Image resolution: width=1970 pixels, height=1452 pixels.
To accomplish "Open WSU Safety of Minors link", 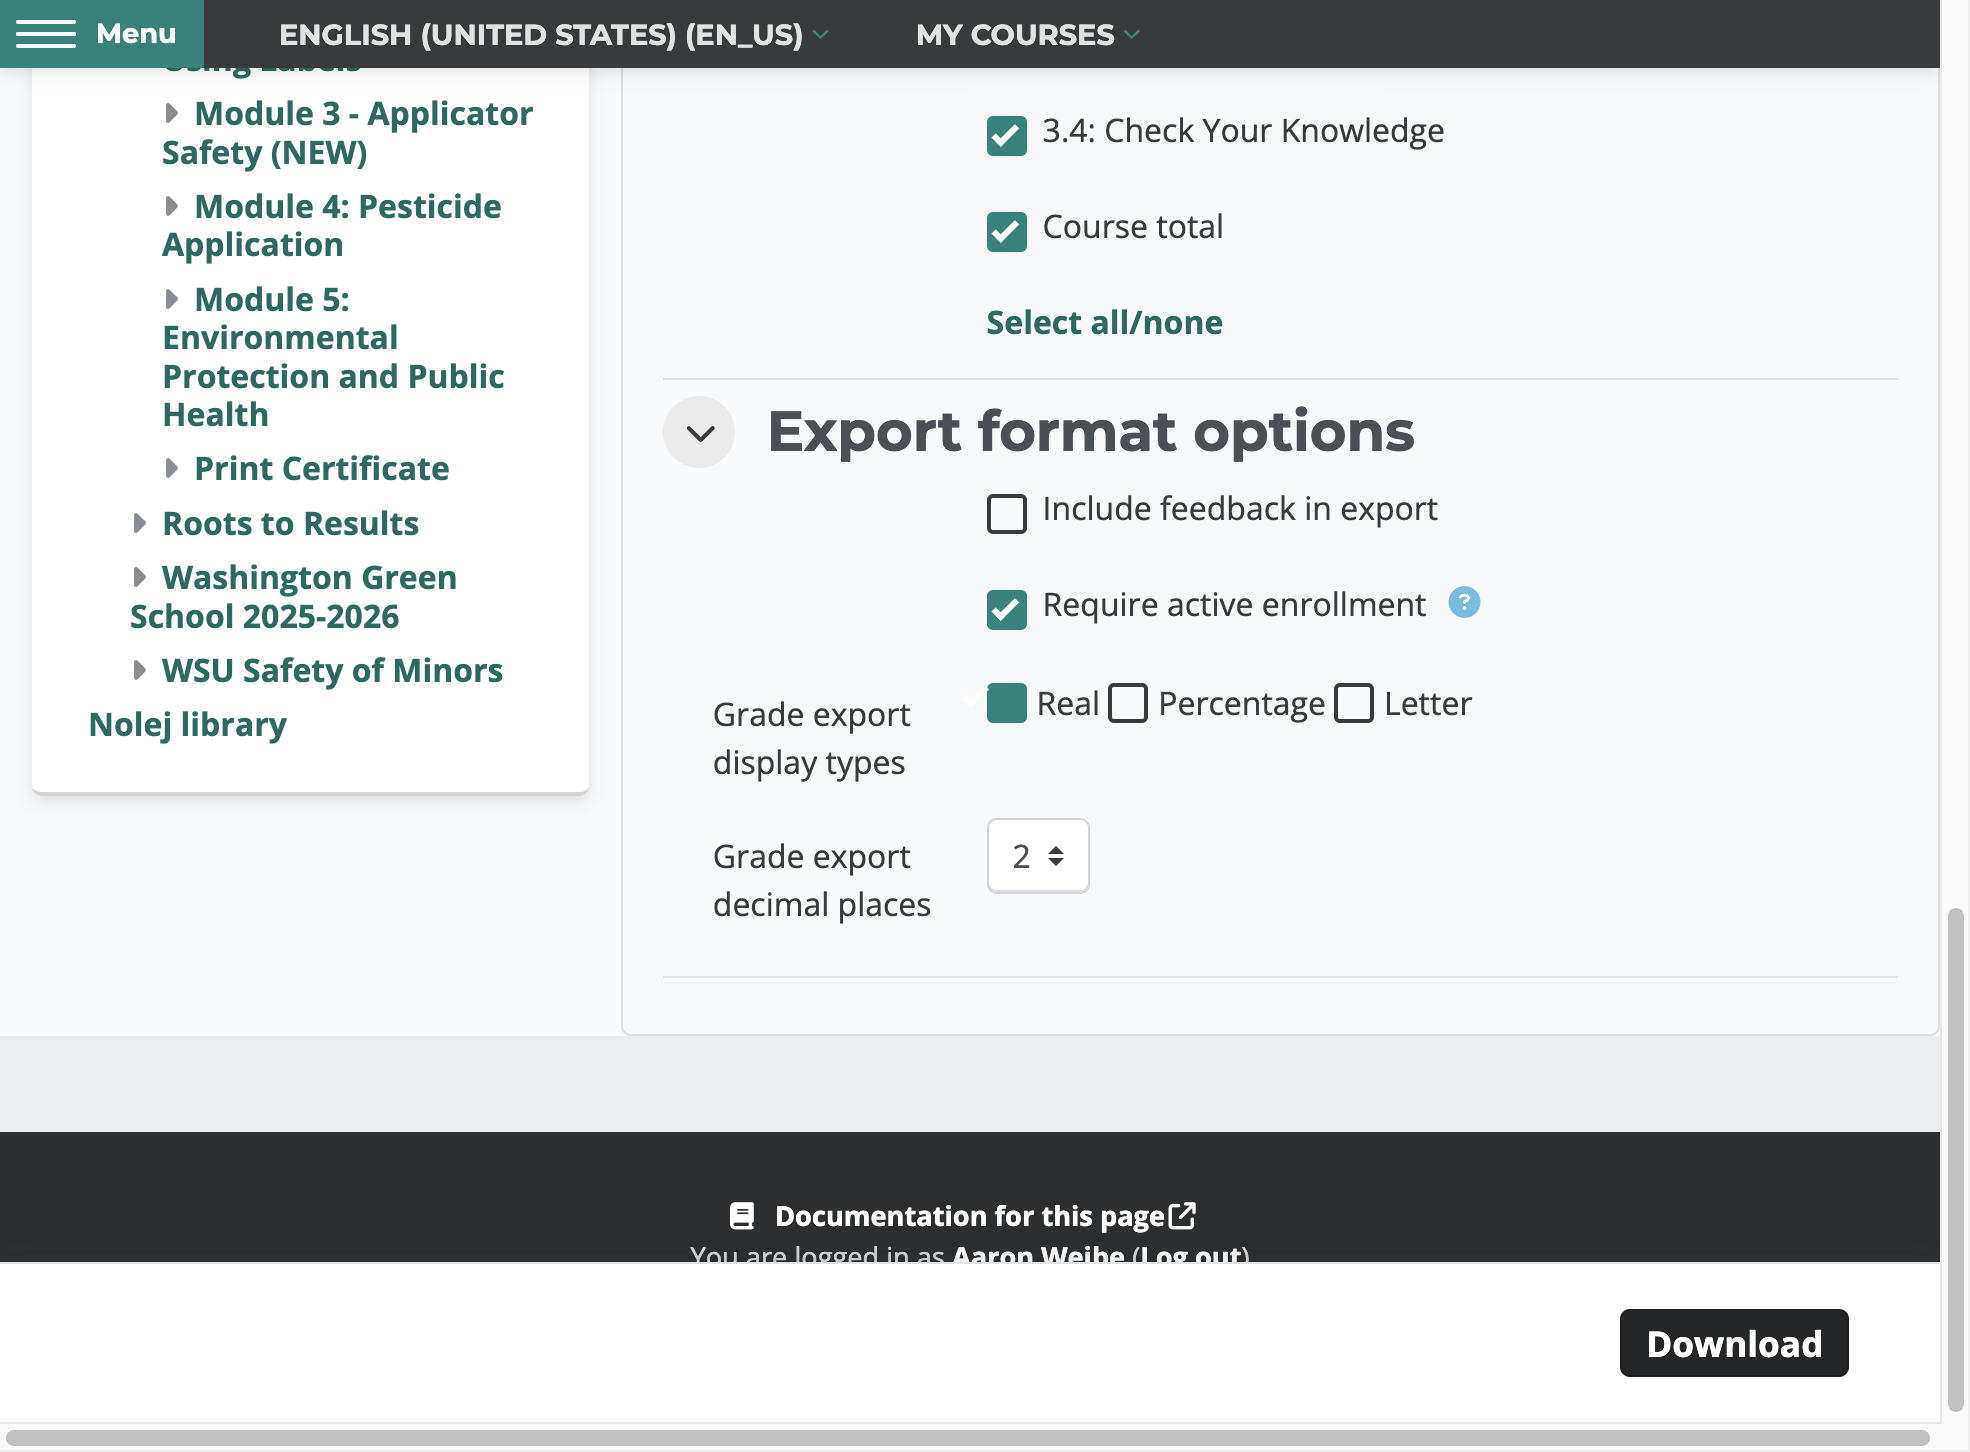I will (x=332, y=671).
